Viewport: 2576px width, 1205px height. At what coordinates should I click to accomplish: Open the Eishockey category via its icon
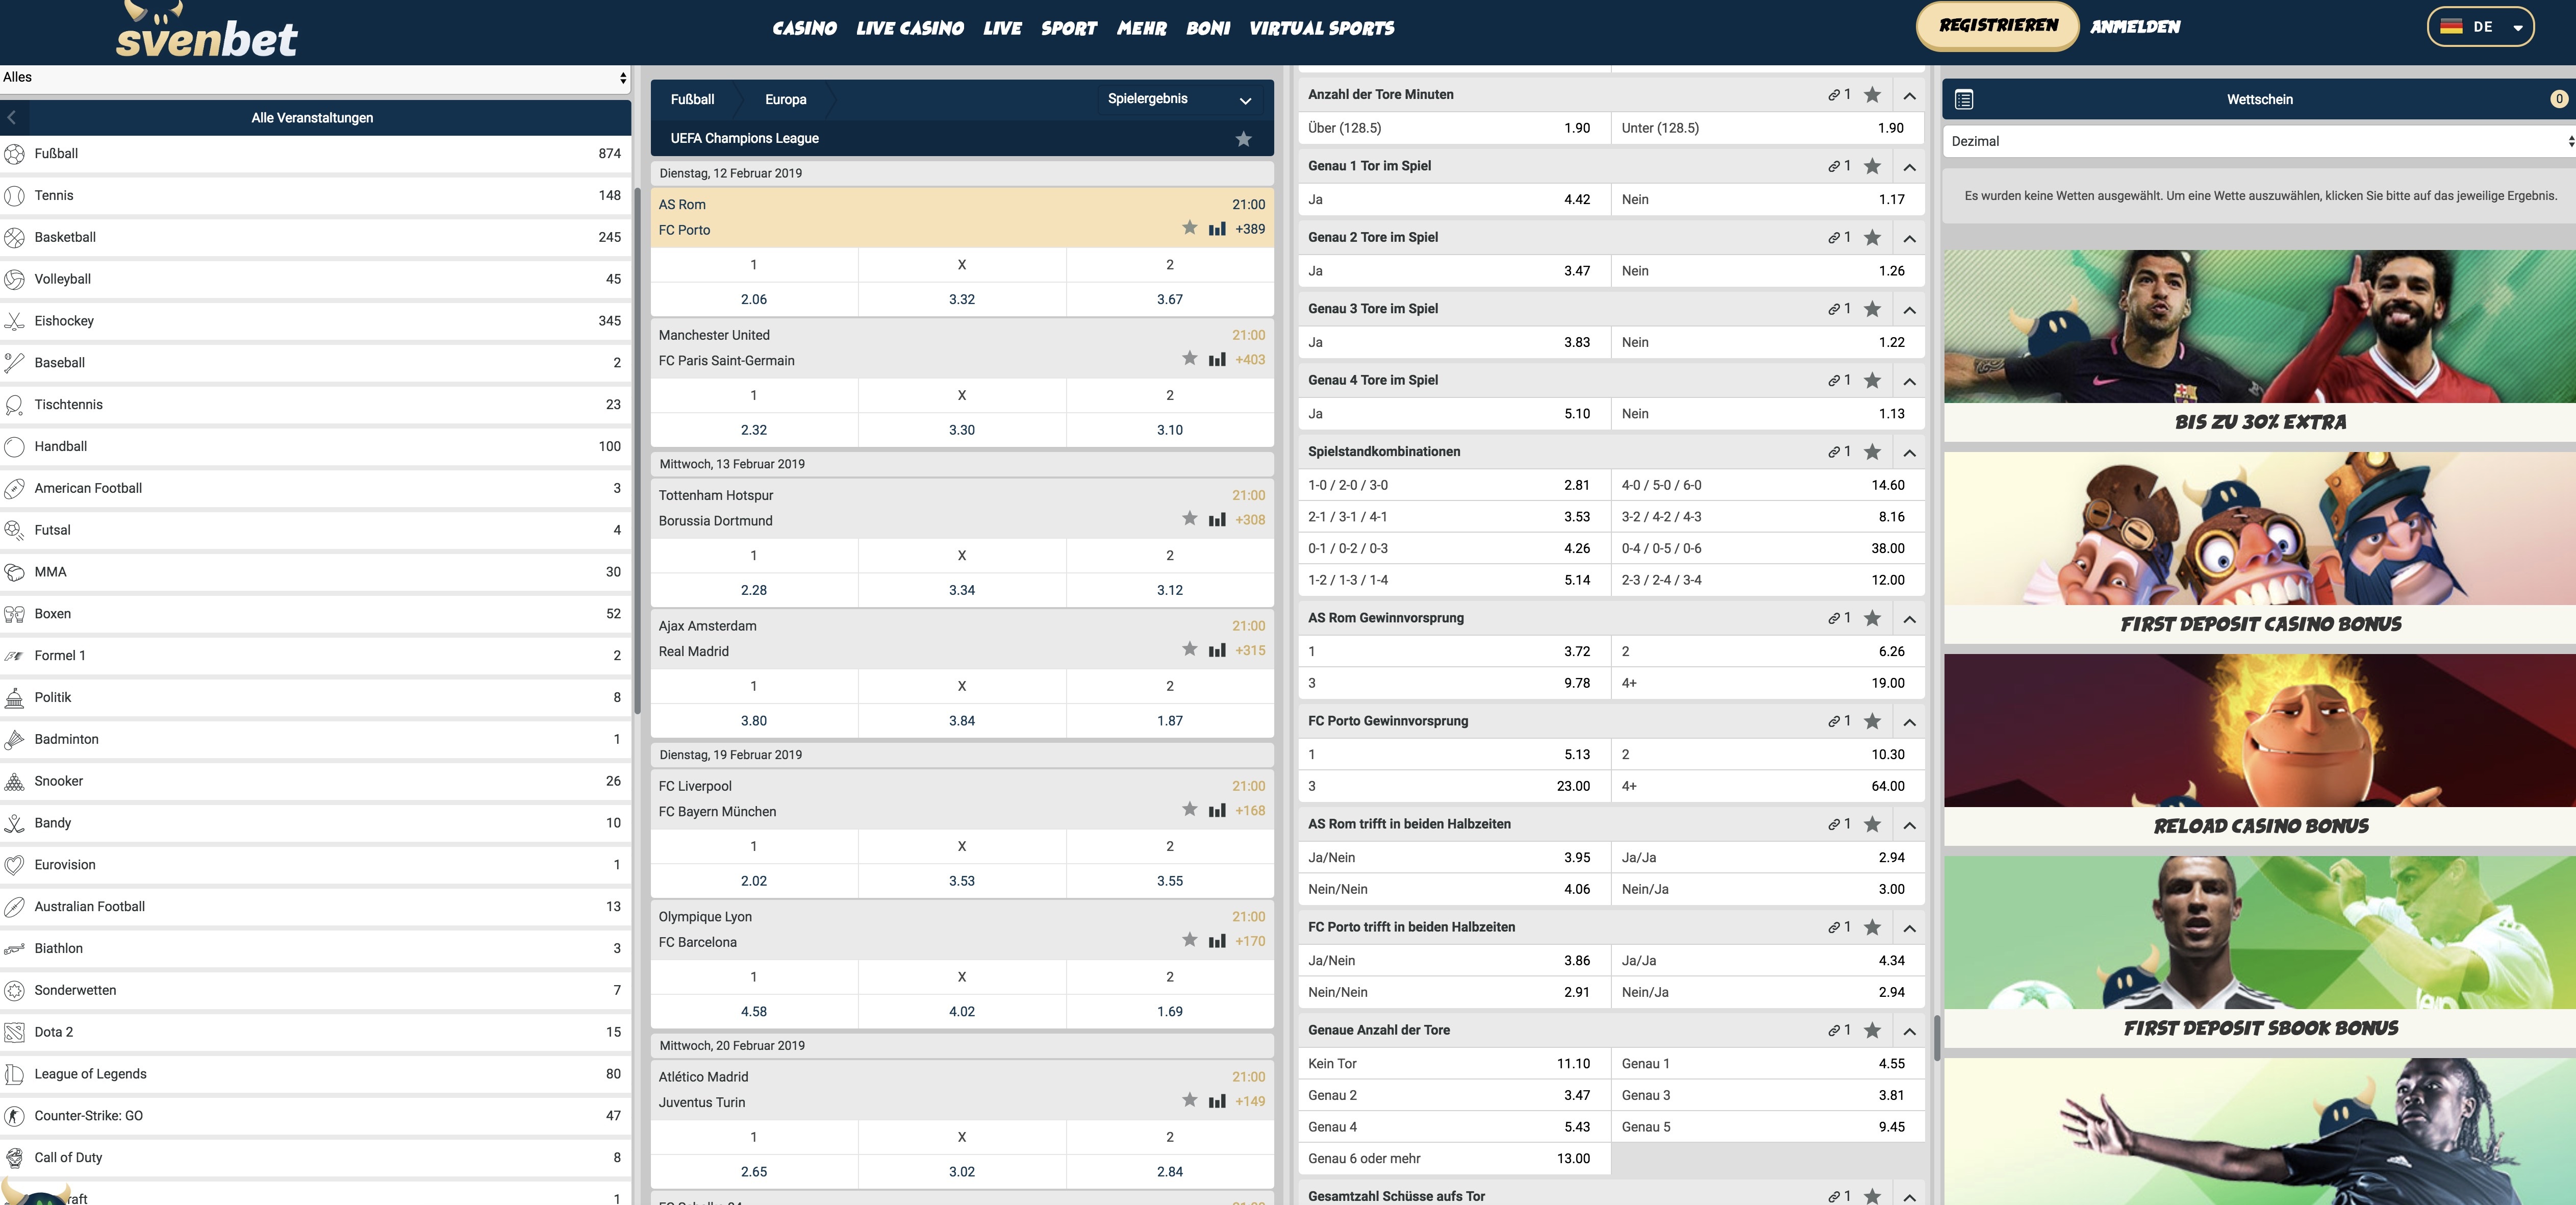[15, 321]
